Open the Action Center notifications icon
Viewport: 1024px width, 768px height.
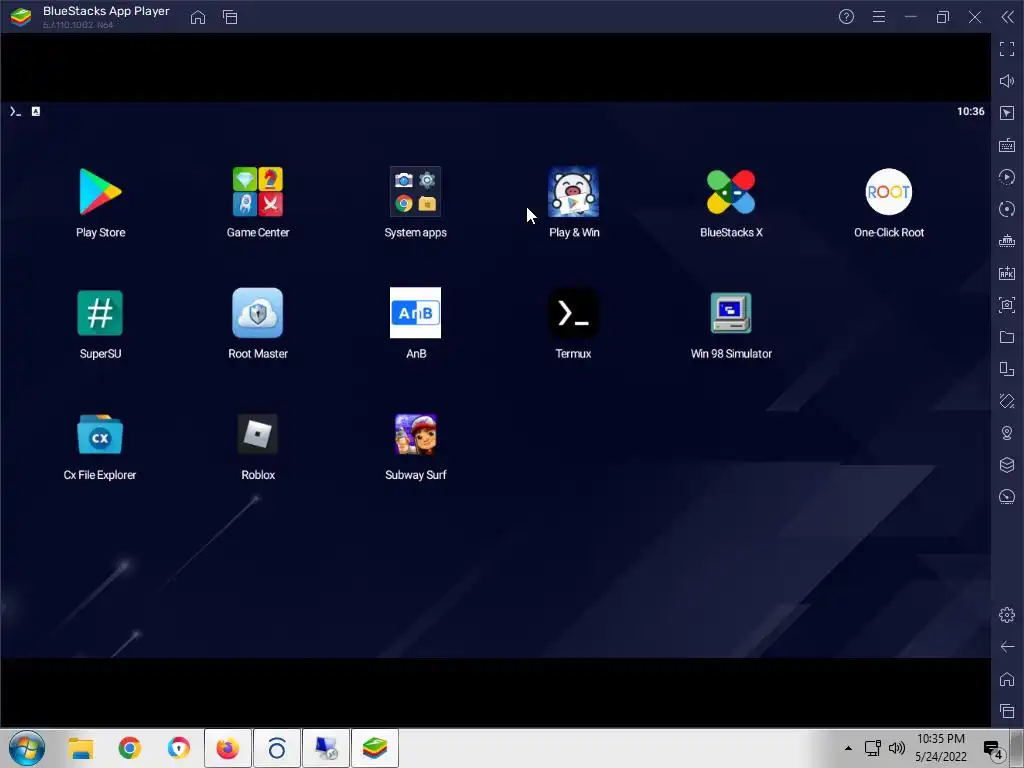point(993,750)
